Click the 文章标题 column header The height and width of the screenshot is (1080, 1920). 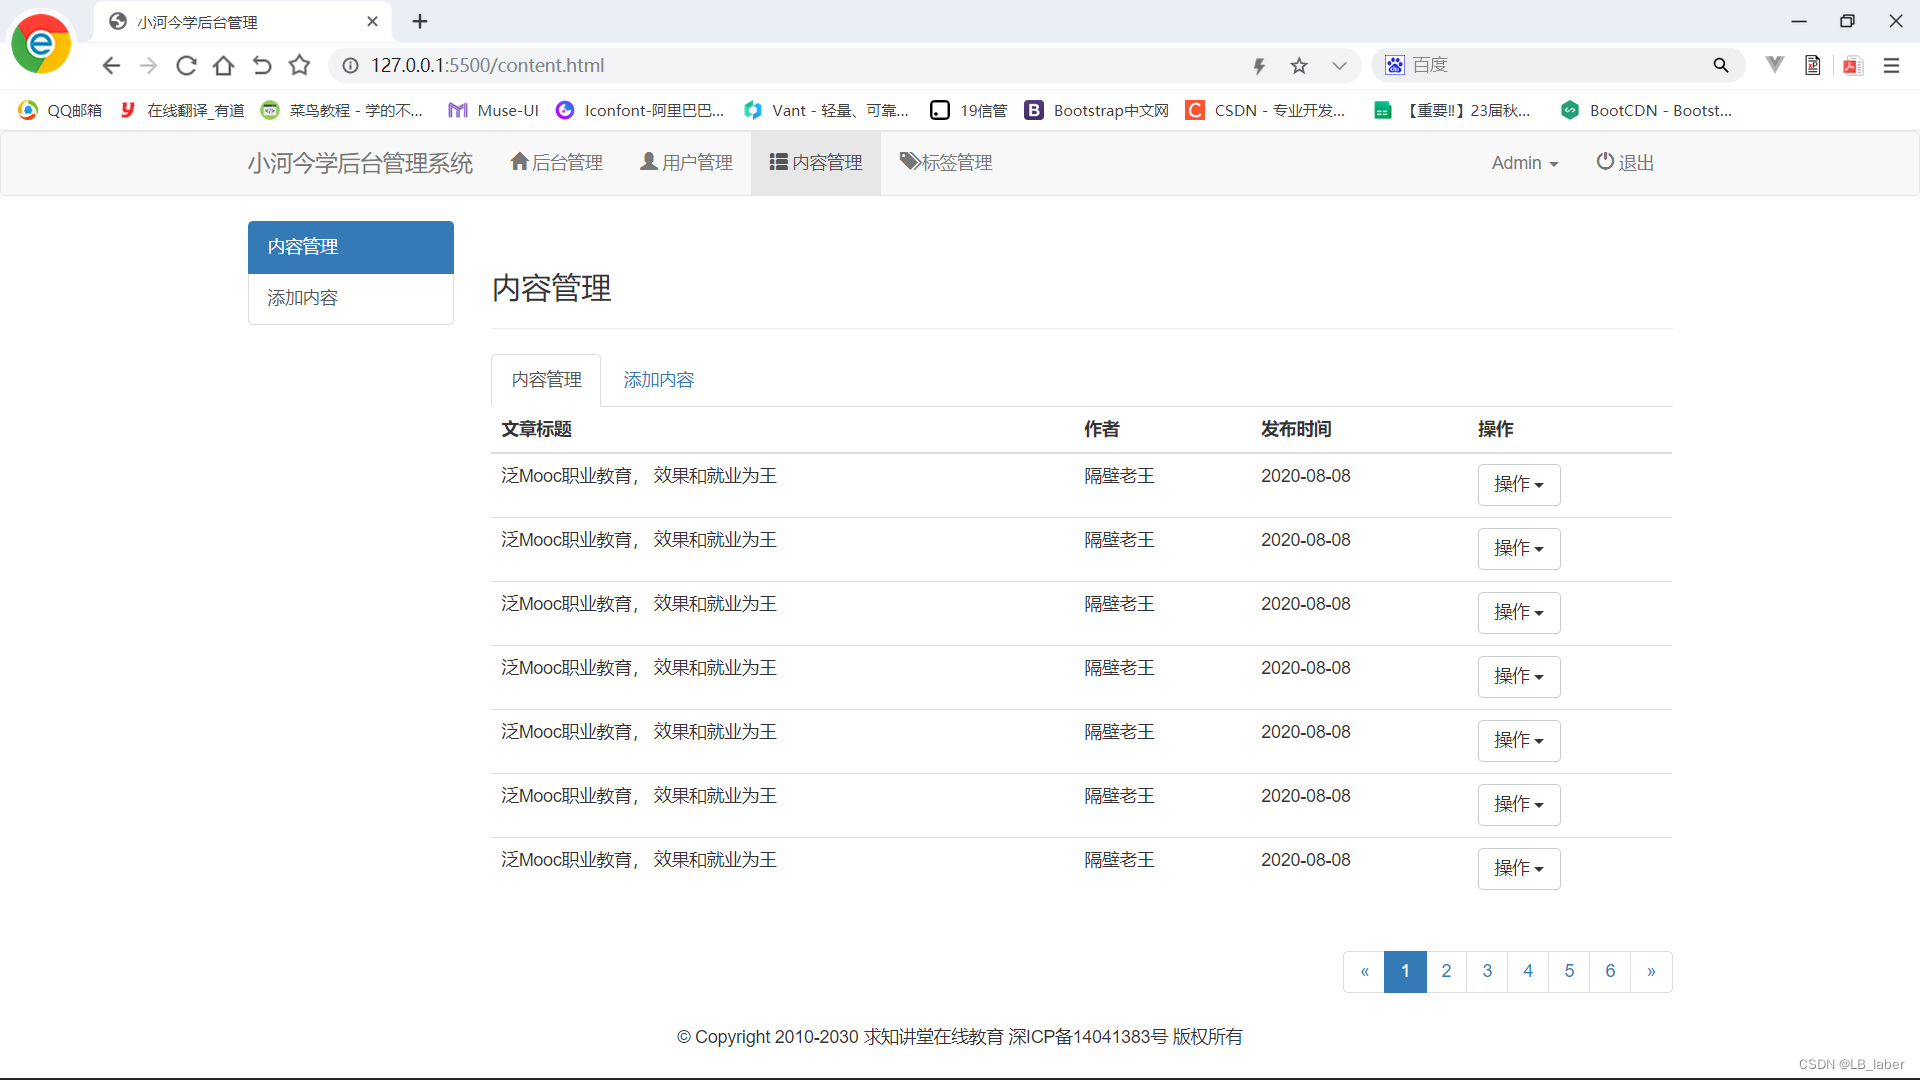536,429
